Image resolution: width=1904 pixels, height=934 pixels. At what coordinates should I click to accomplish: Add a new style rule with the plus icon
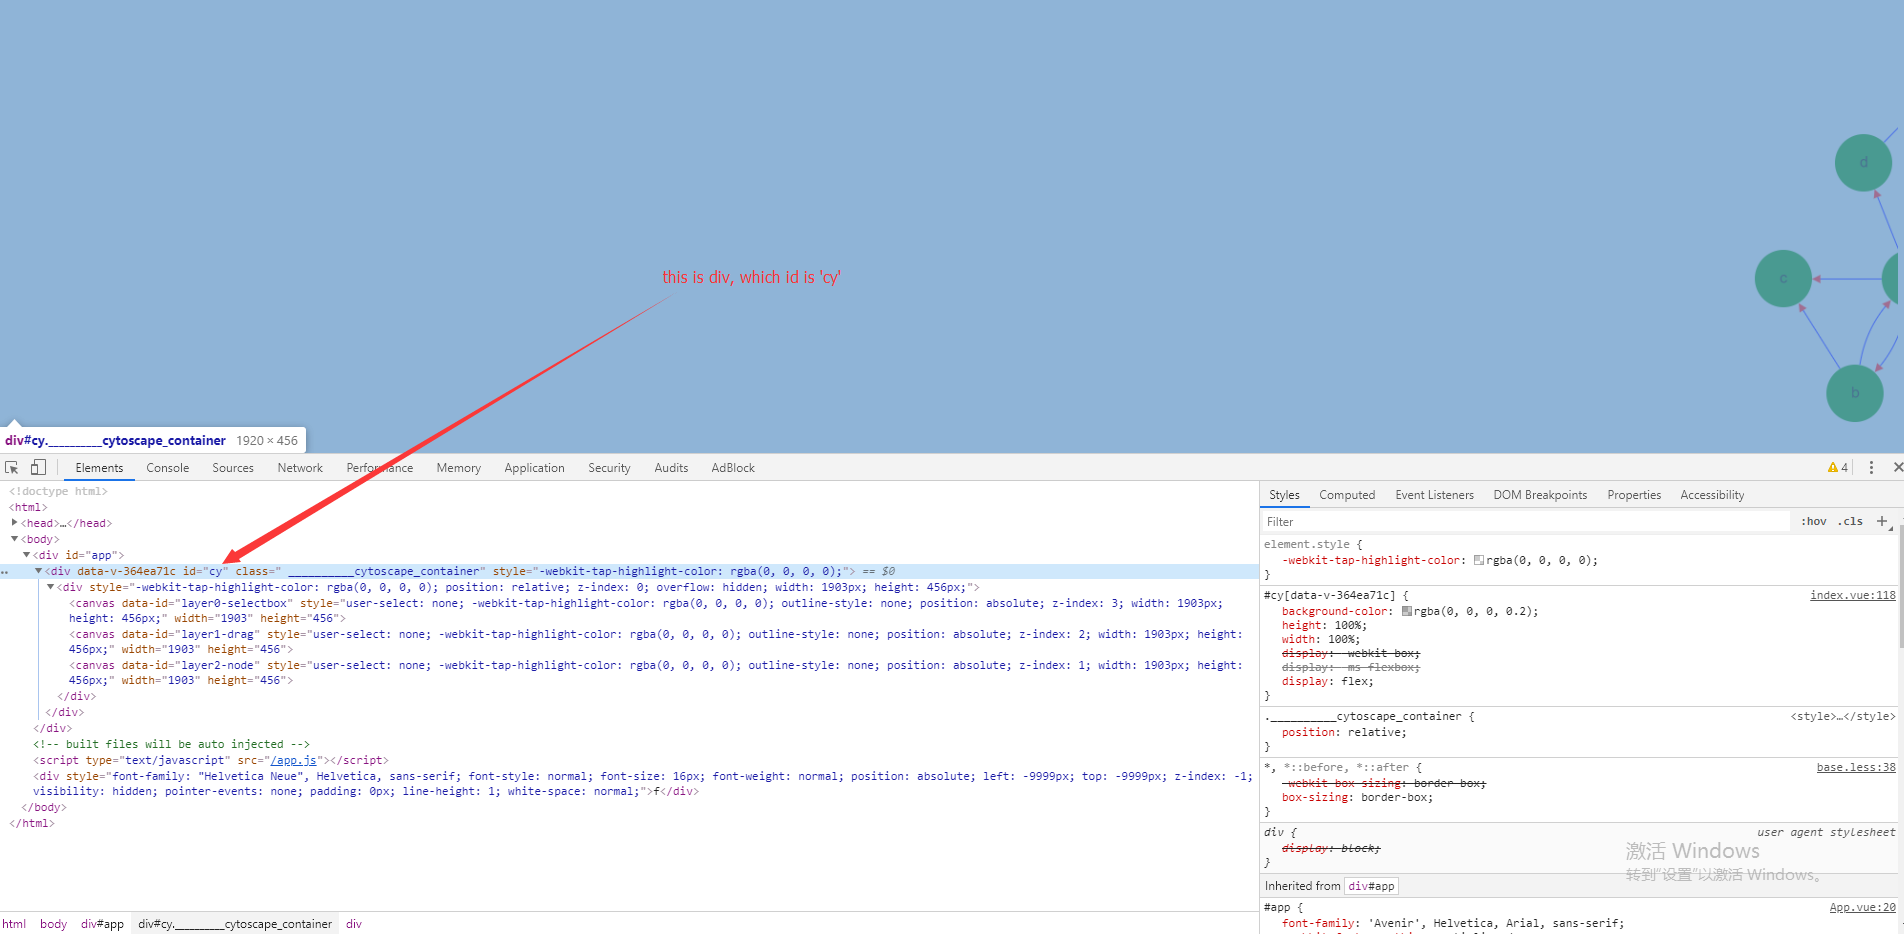[1883, 521]
